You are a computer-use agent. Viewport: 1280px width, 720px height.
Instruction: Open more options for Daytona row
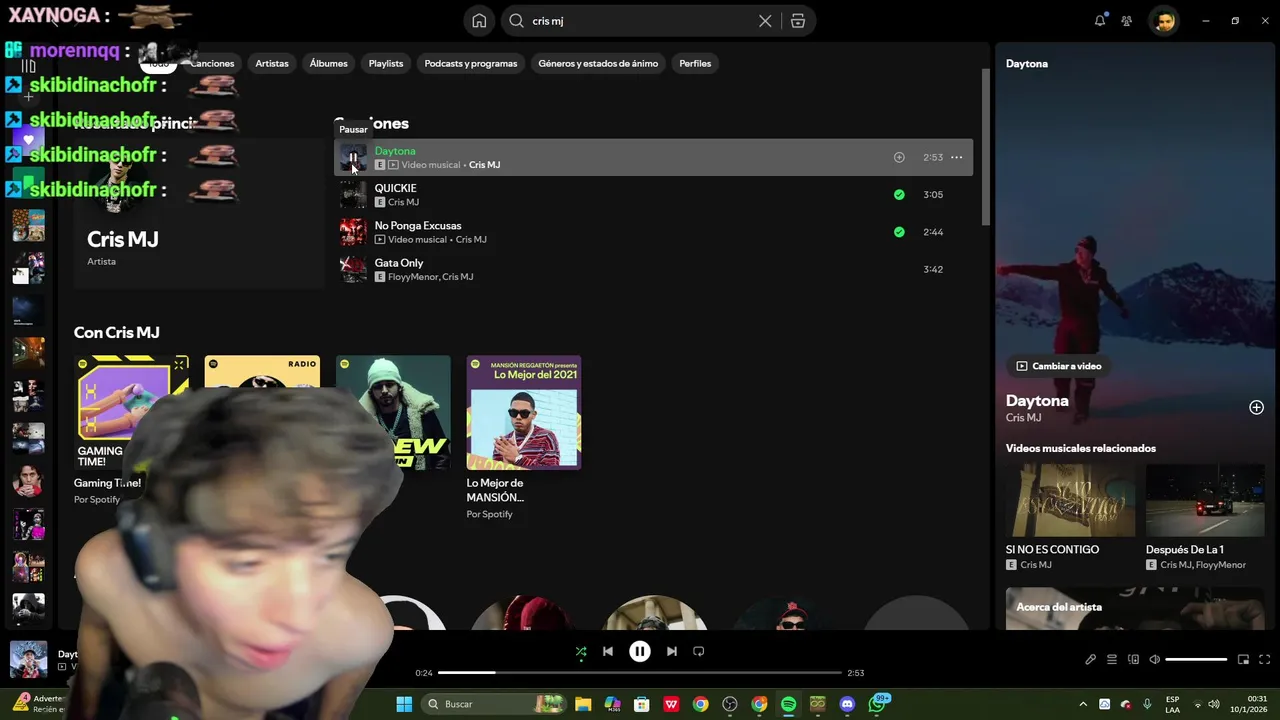957,157
